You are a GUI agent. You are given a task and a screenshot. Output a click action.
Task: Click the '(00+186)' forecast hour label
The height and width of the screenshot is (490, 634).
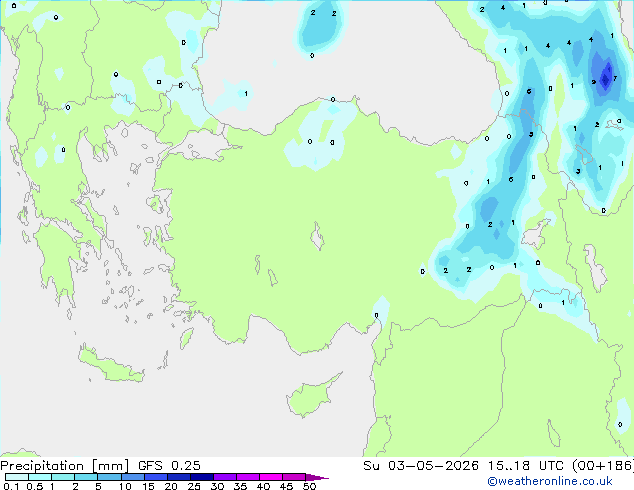pyautogui.click(x=603, y=466)
